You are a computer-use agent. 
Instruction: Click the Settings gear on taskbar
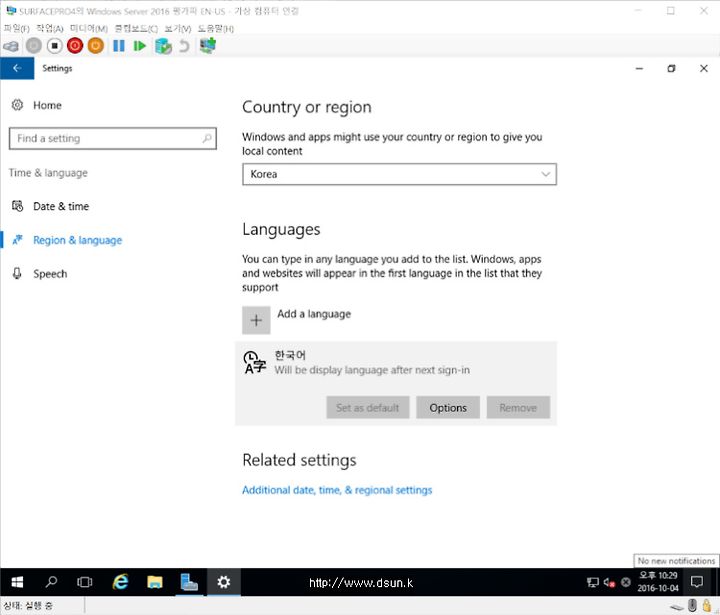(x=224, y=582)
